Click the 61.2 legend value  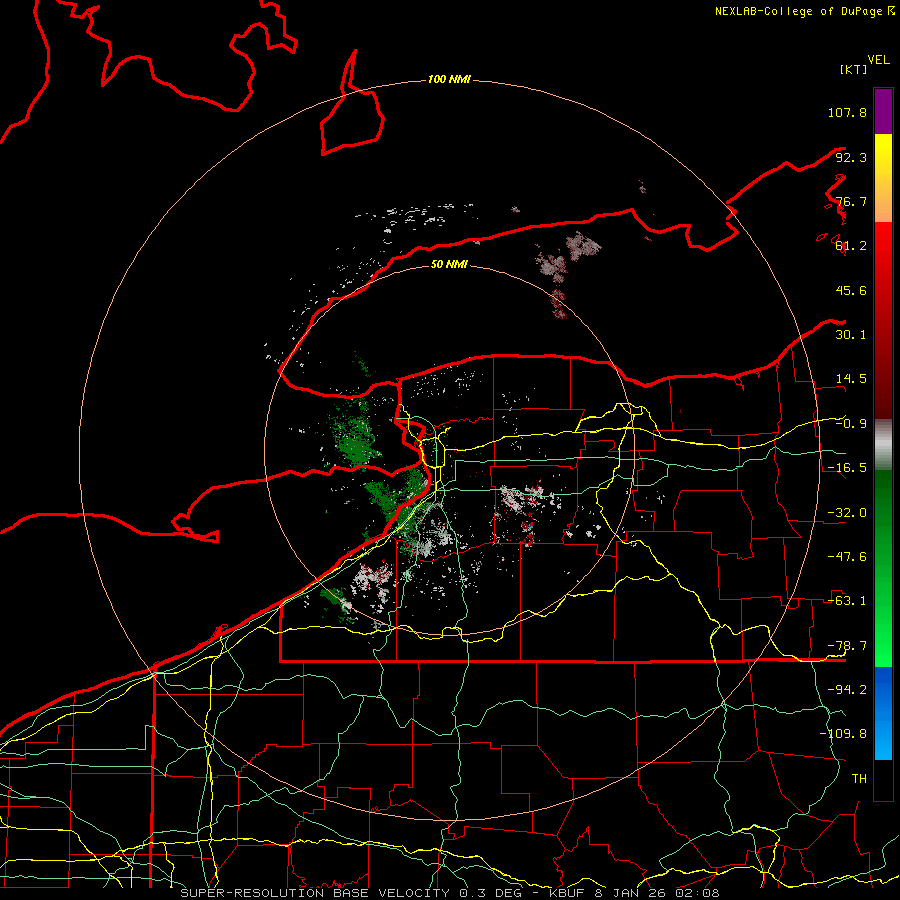(851, 246)
